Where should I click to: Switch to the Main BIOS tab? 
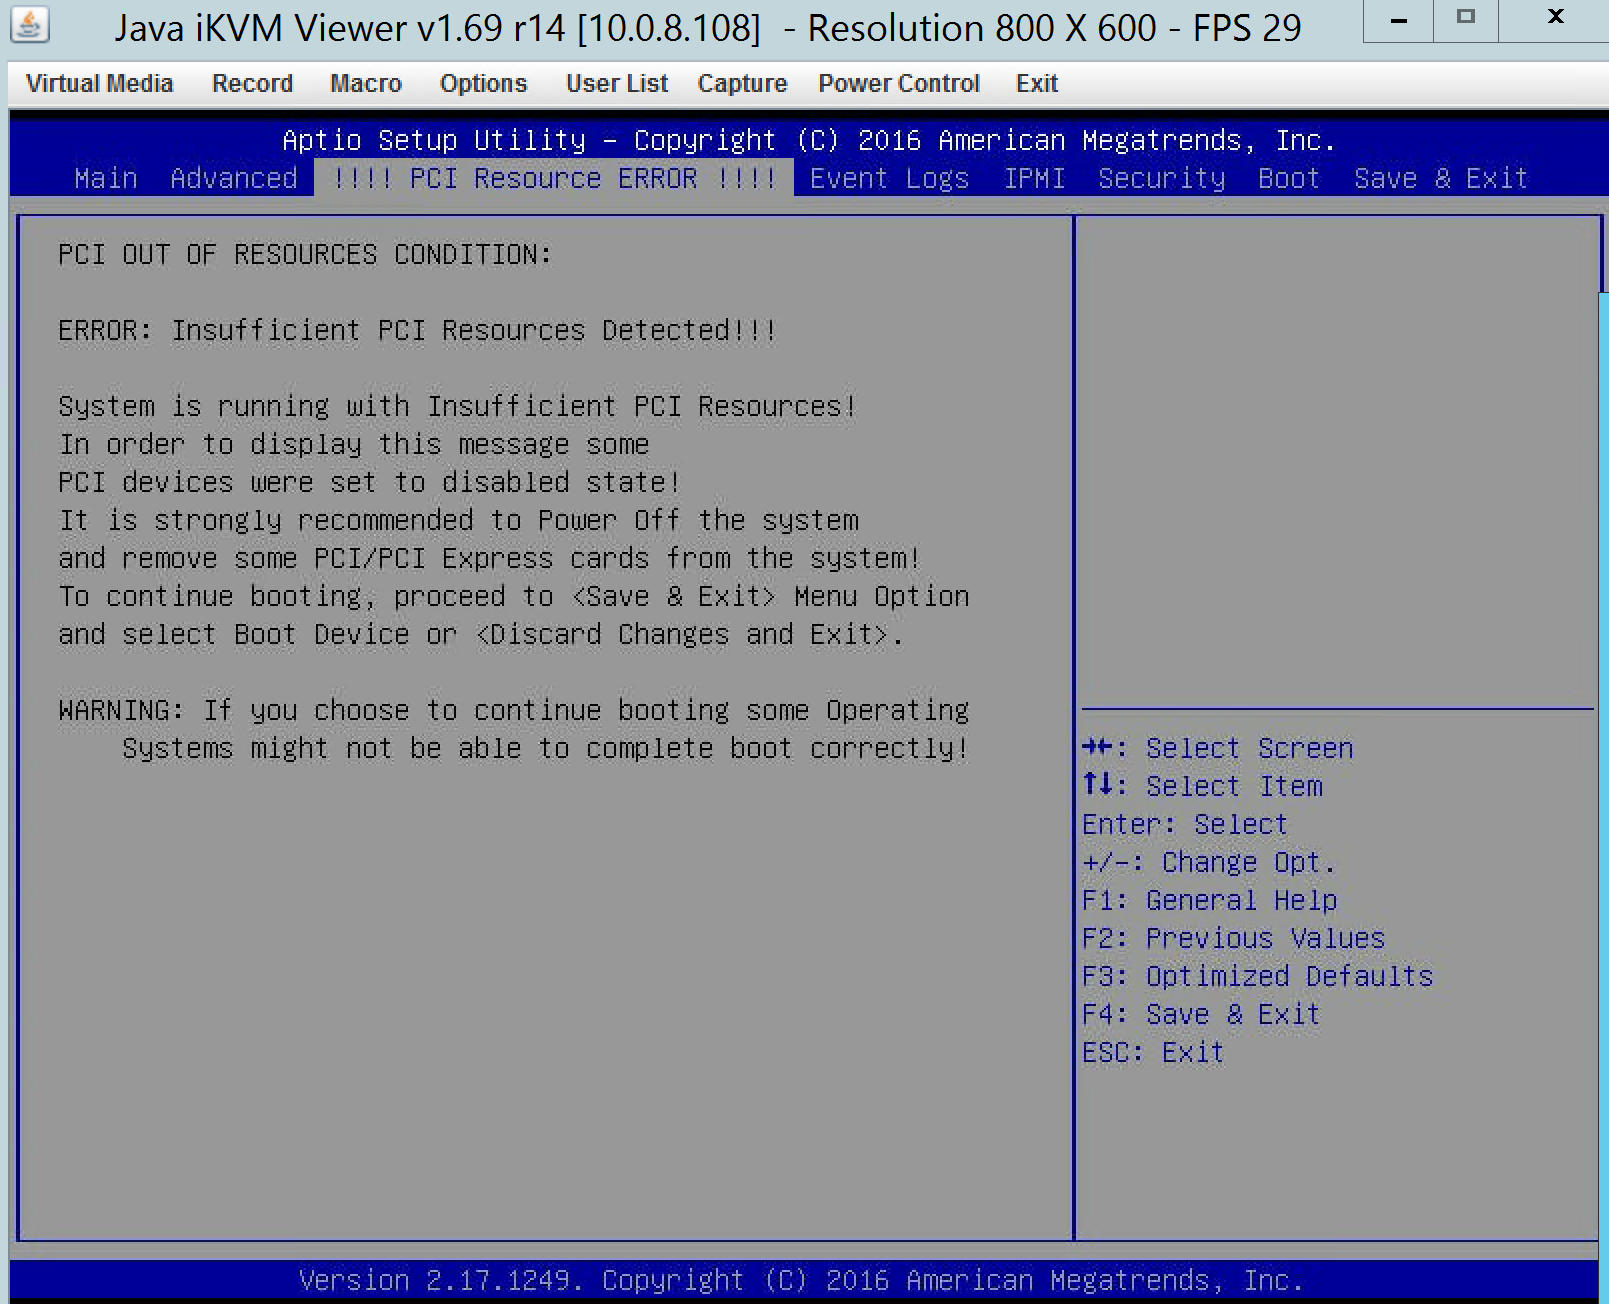pos(106,178)
